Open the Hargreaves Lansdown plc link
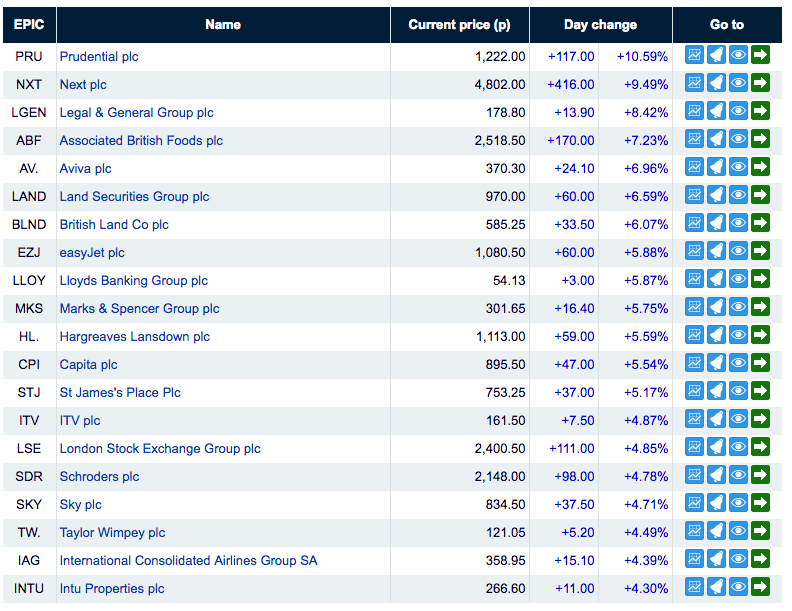This screenshot has width=792, height=611. click(135, 336)
